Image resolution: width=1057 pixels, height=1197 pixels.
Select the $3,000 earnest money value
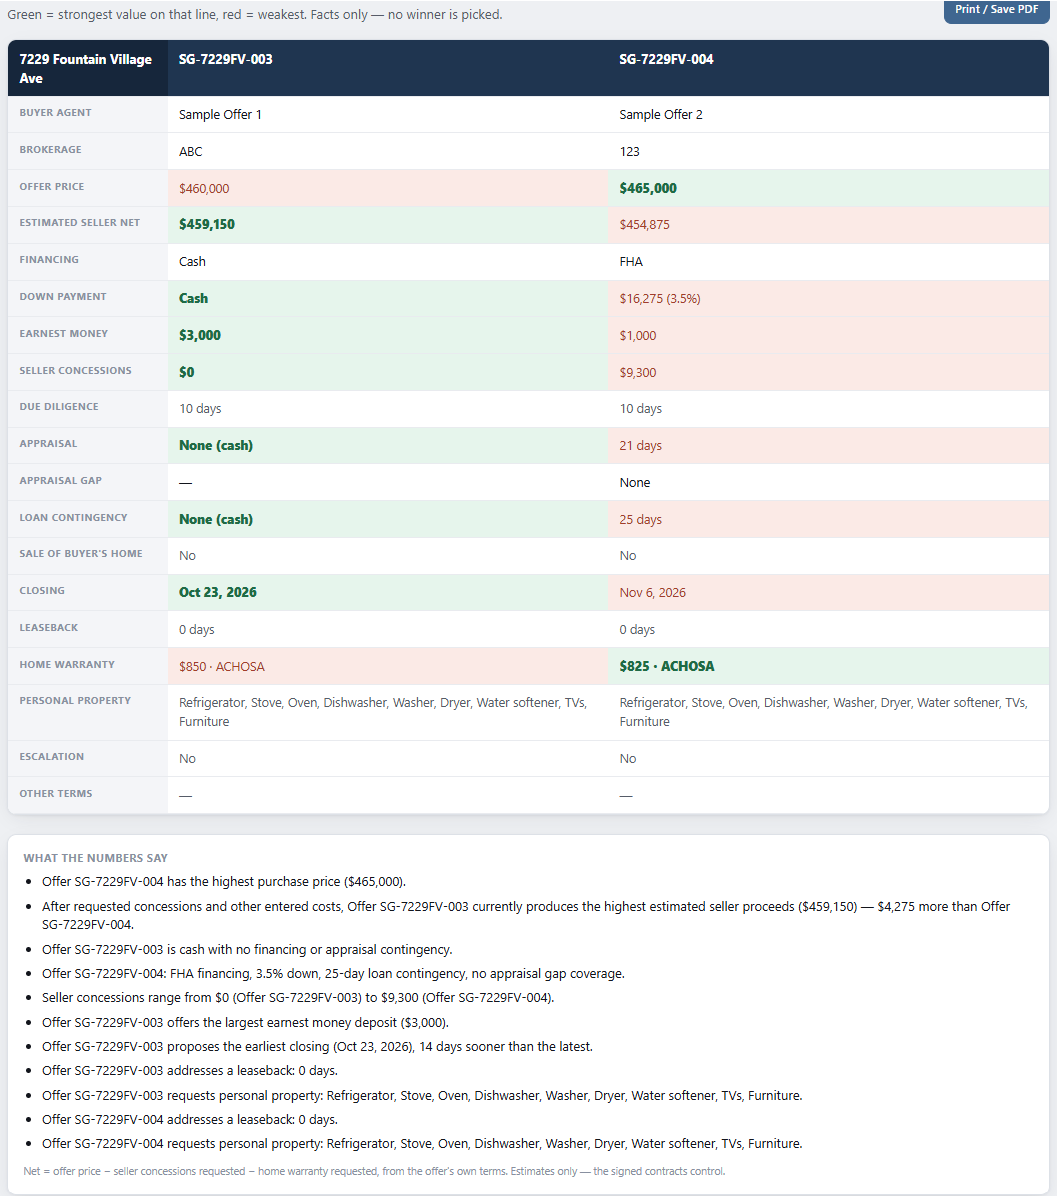(200, 335)
